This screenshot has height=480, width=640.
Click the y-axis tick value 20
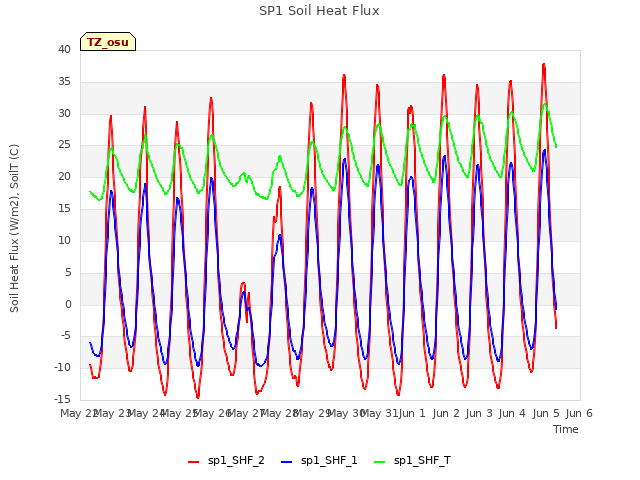64,176
